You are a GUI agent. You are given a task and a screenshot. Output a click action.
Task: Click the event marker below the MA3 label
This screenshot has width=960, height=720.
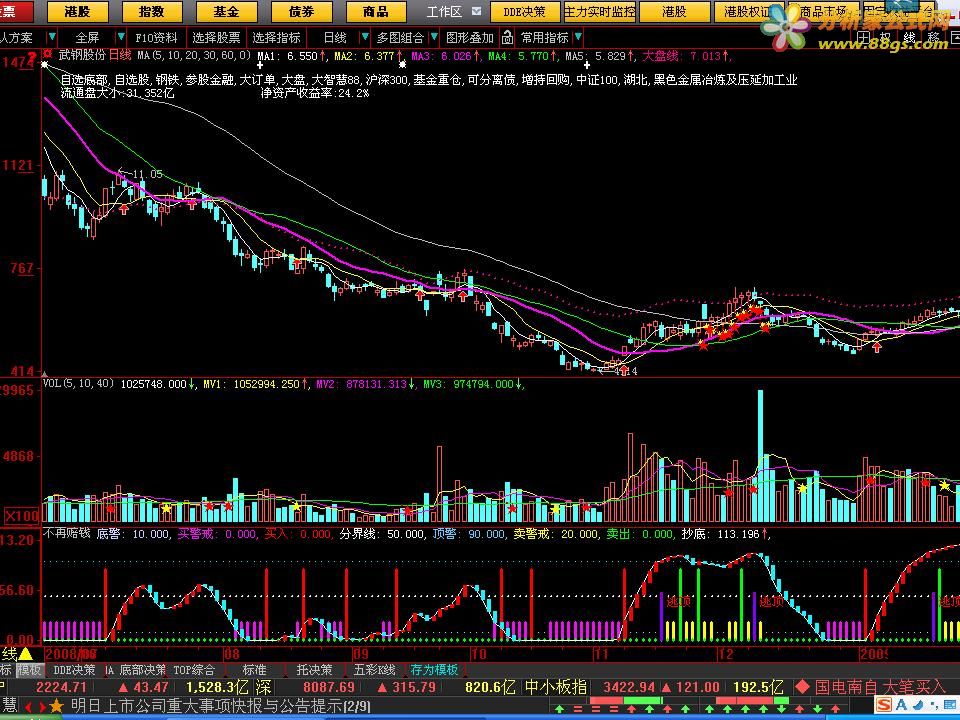(402, 65)
